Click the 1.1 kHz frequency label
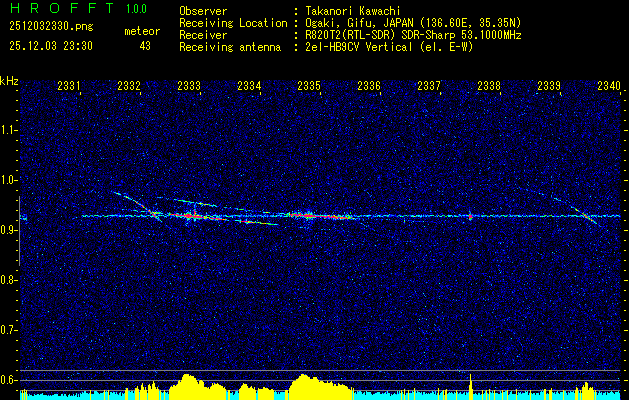 [8, 130]
